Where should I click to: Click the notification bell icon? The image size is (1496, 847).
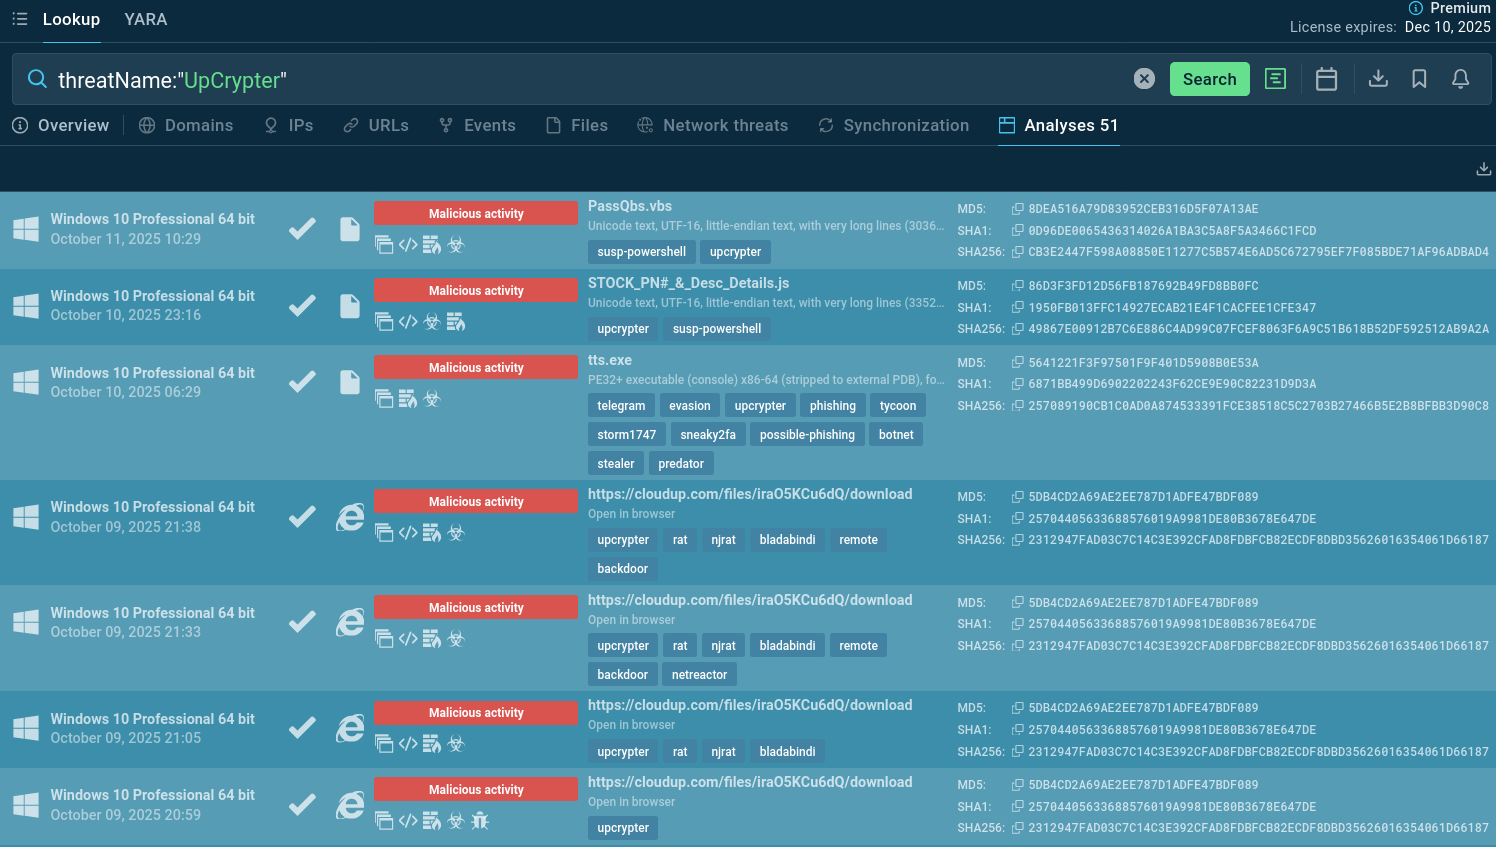tap(1460, 79)
